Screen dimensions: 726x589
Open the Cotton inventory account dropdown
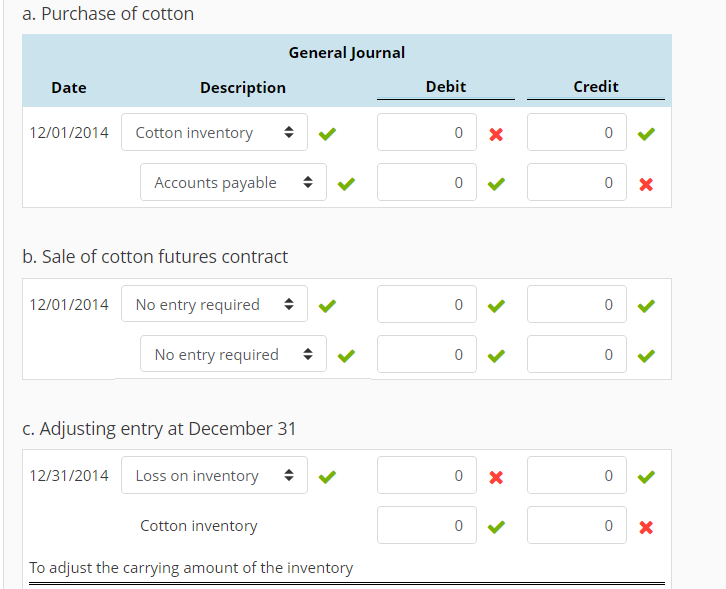(x=214, y=133)
